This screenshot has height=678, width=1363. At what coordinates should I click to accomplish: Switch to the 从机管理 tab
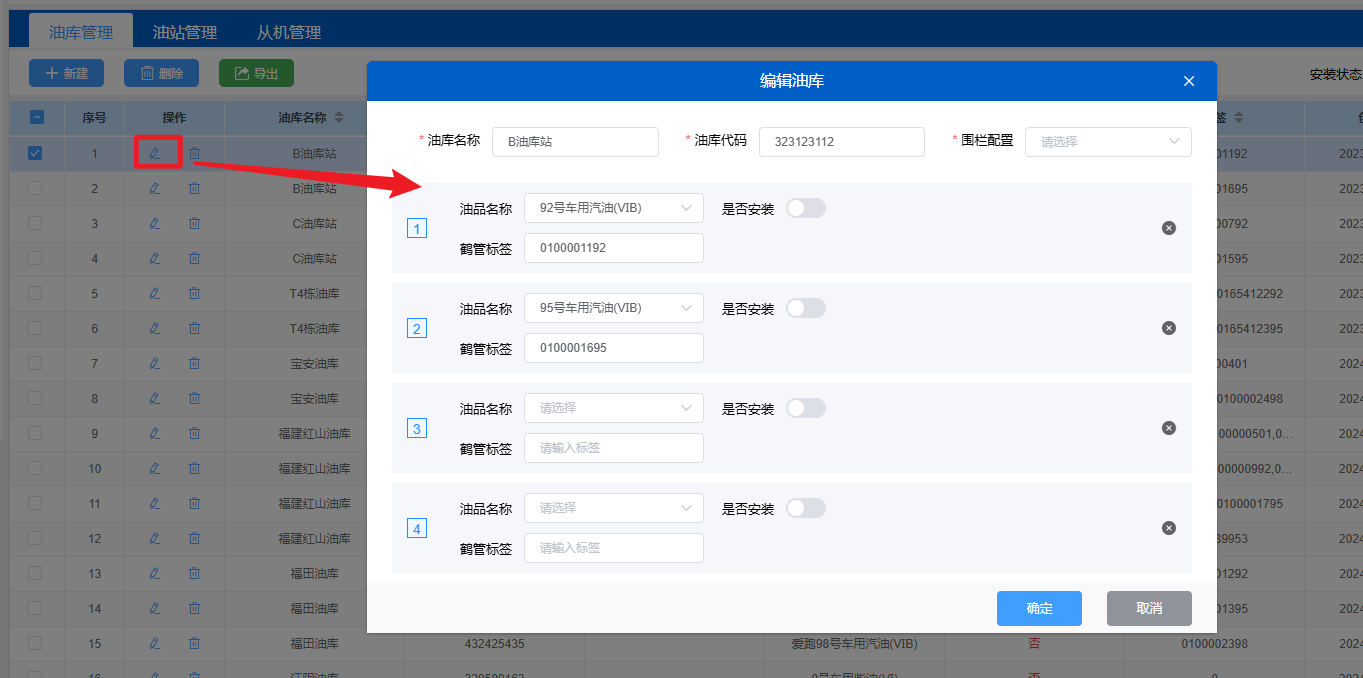(289, 32)
